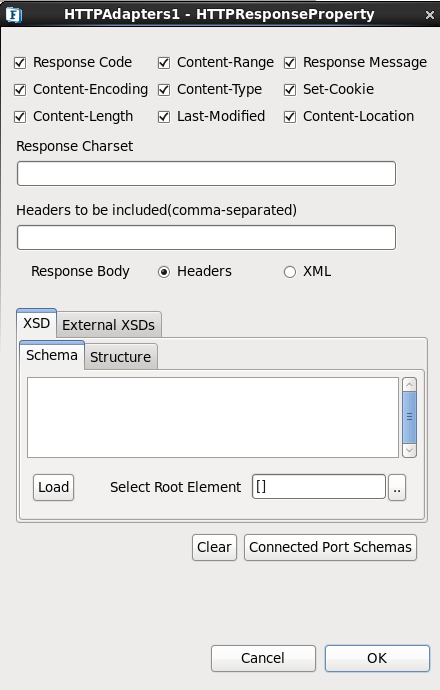Select the Headers radio button
This screenshot has width=440, height=690.
click(164, 272)
